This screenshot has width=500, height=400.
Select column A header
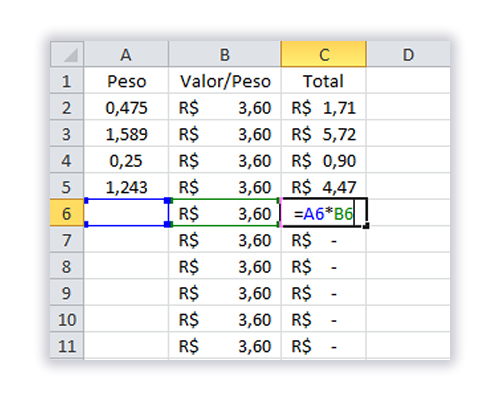[126, 54]
